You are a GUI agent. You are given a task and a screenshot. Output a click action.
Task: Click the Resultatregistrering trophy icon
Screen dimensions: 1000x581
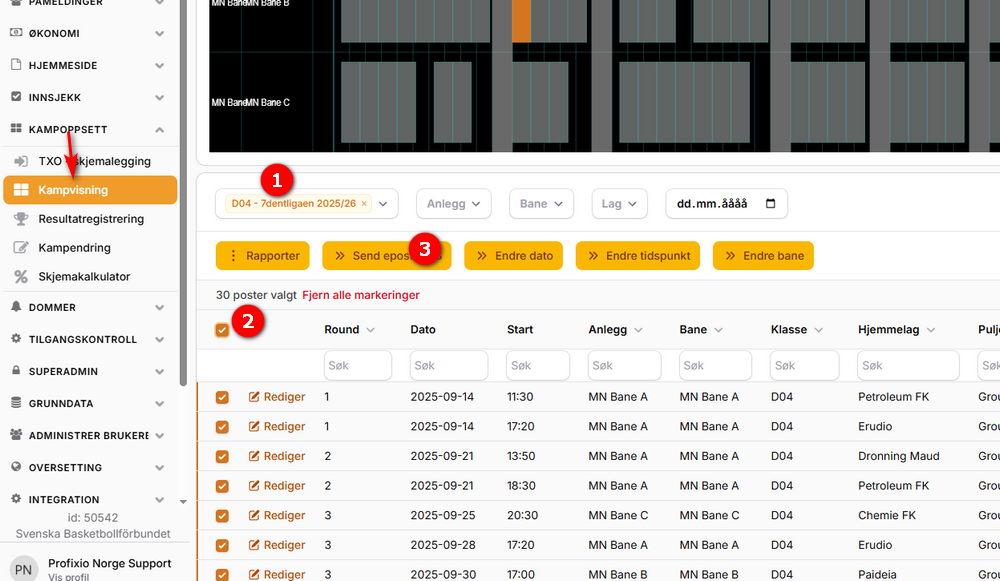click(x=21, y=219)
